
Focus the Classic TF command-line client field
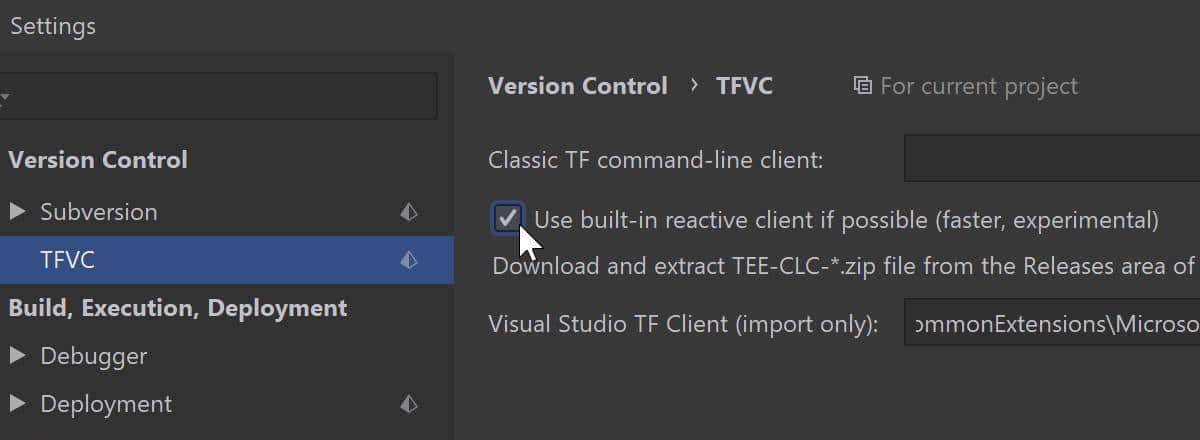pos(1050,160)
